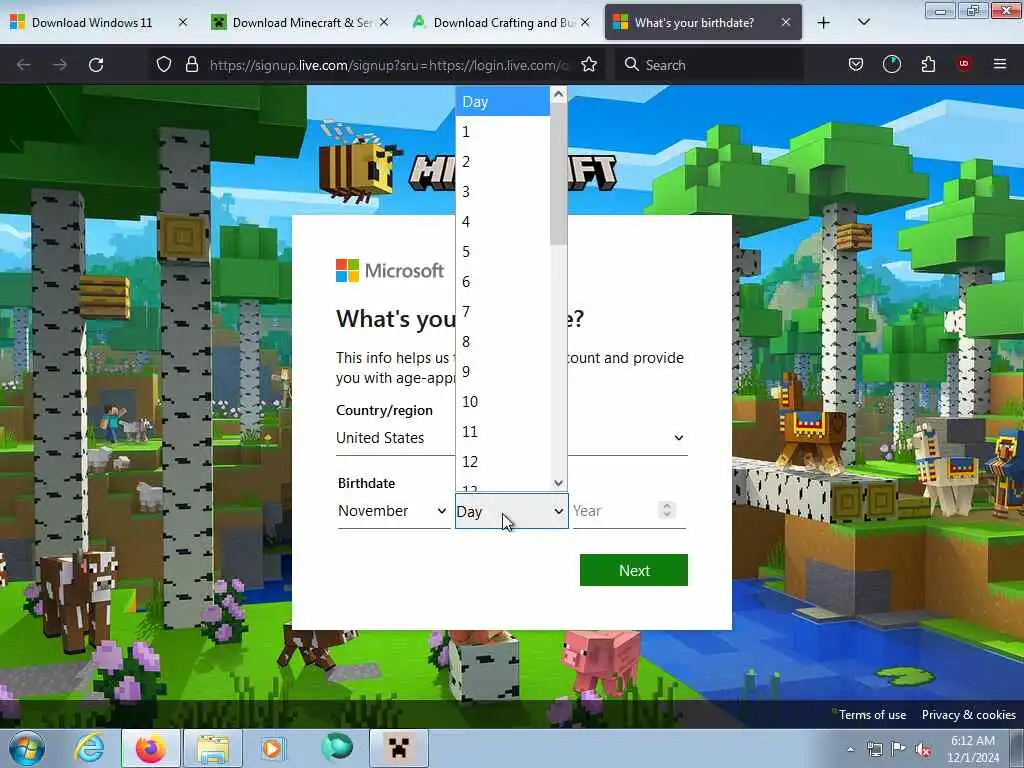Choose day 9 from list

(x=503, y=372)
